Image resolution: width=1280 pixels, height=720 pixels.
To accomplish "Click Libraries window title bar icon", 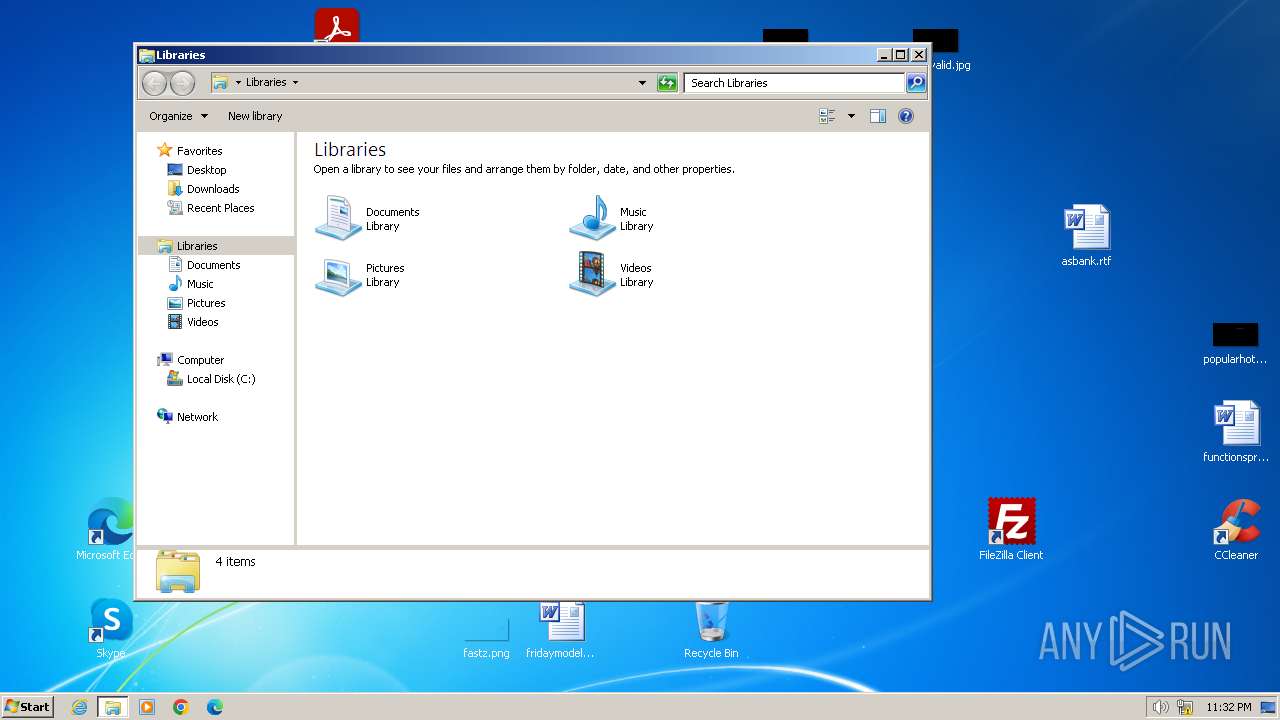I will click(146, 55).
